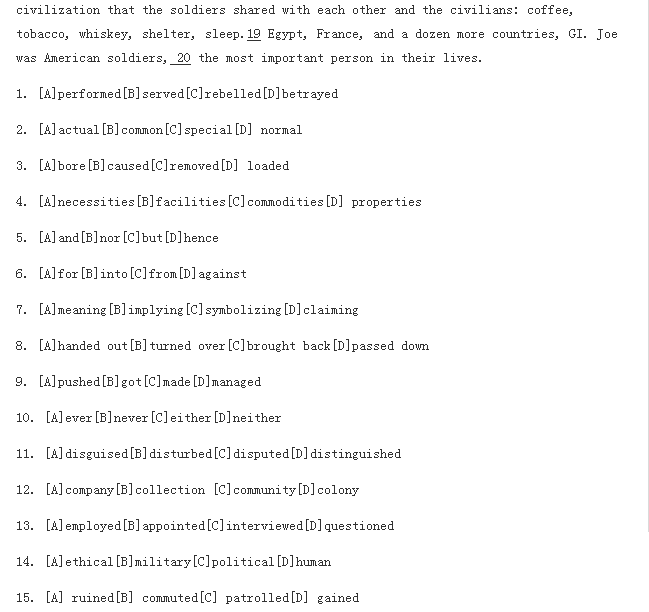Click [D]distinguished in question 11

tap(346, 454)
